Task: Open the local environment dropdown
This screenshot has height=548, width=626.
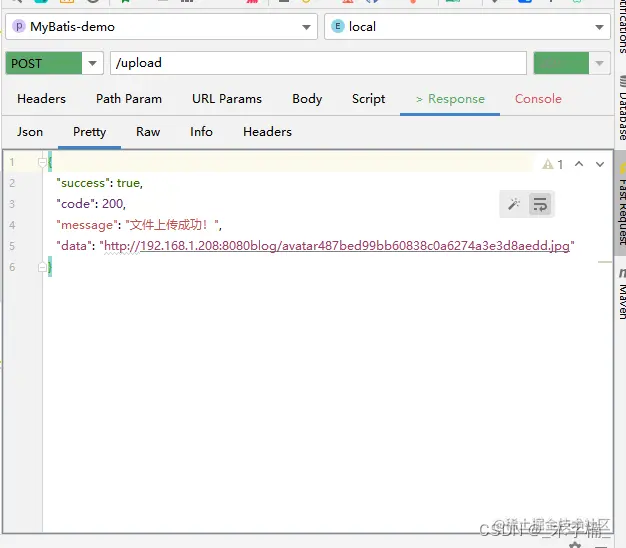Action: pos(467,27)
